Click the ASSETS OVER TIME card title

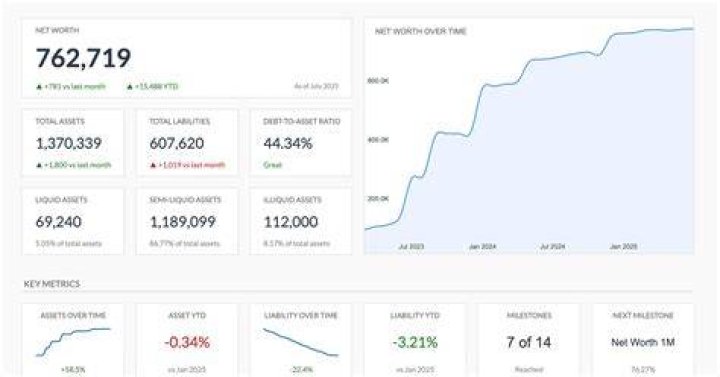coord(73,315)
